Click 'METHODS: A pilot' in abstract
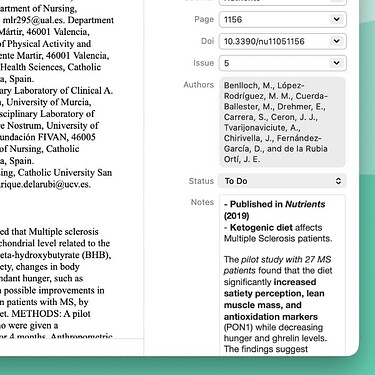 pos(51,314)
